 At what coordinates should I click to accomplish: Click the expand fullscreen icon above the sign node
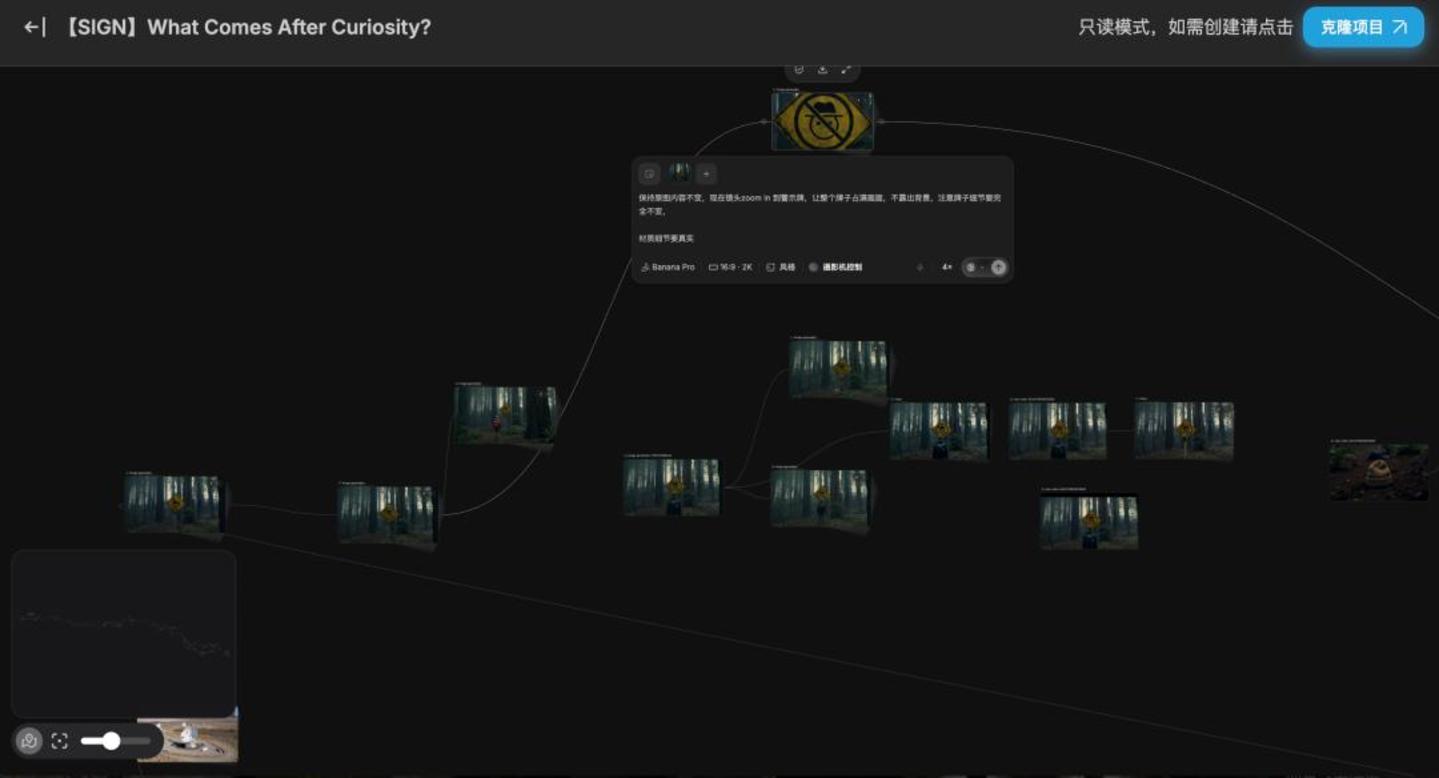(x=846, y=69)
